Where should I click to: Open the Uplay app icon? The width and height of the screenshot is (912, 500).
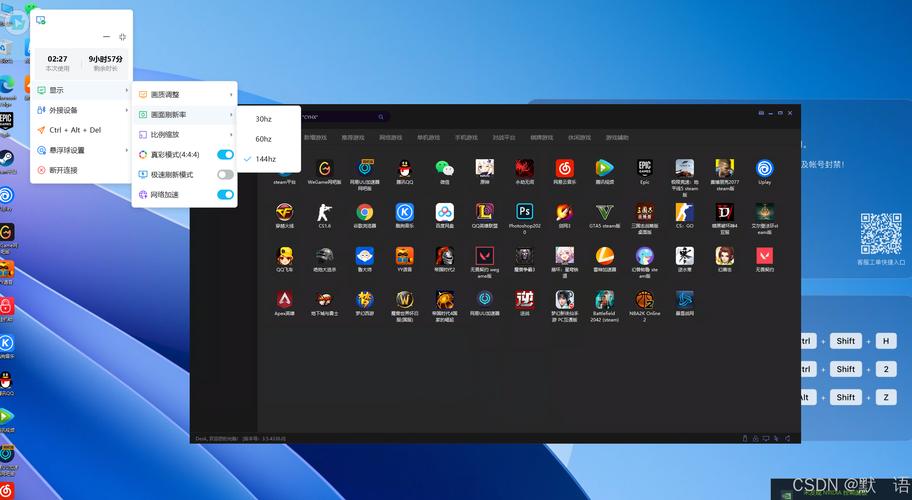click(x=764, y=168)
